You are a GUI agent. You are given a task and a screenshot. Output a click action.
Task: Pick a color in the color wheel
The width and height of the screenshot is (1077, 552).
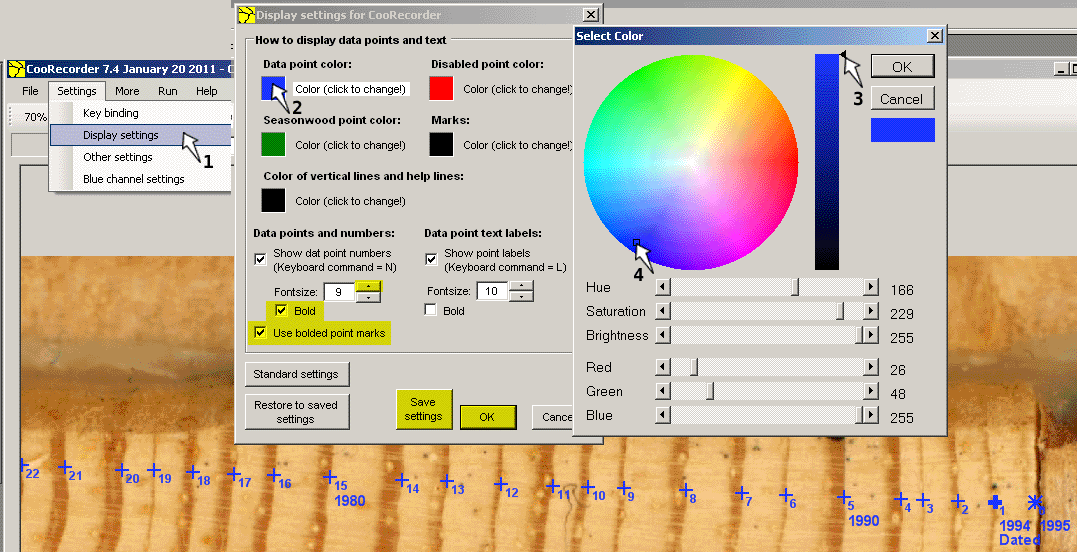(x=691, y=162)
